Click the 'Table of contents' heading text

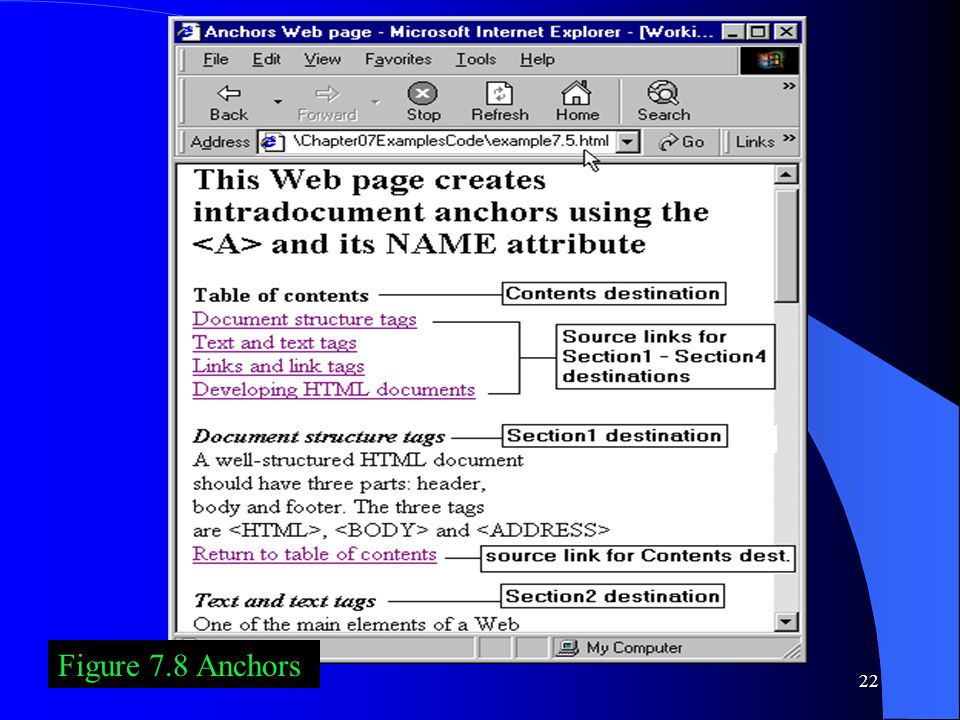tap(281, 296)
